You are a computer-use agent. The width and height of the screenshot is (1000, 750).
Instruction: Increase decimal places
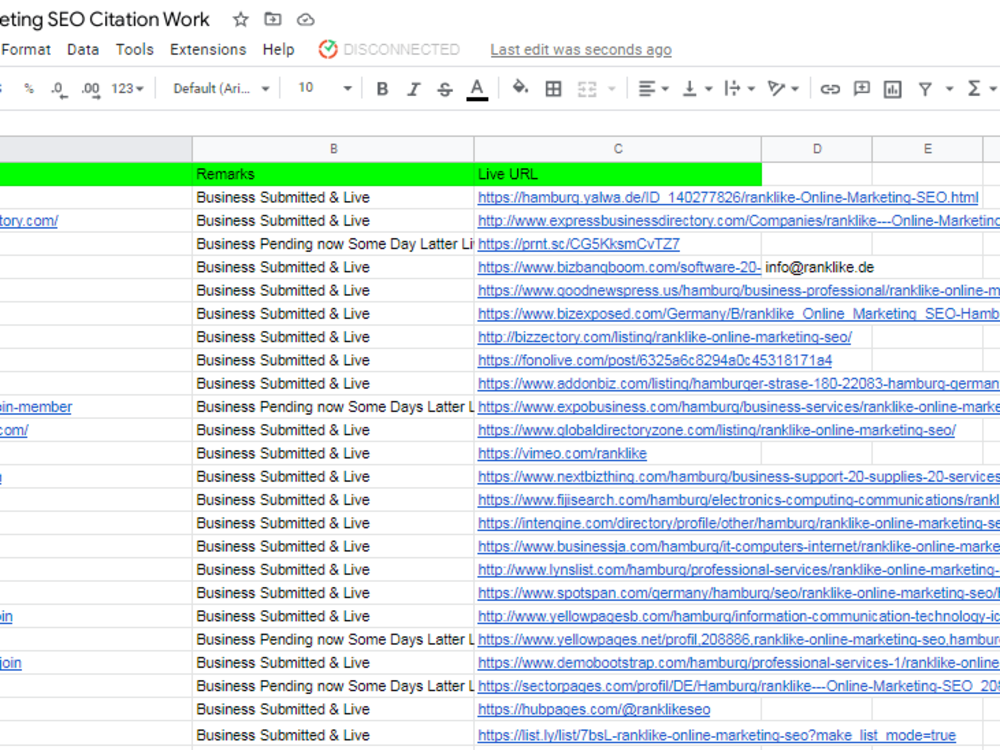coord(91,89)
